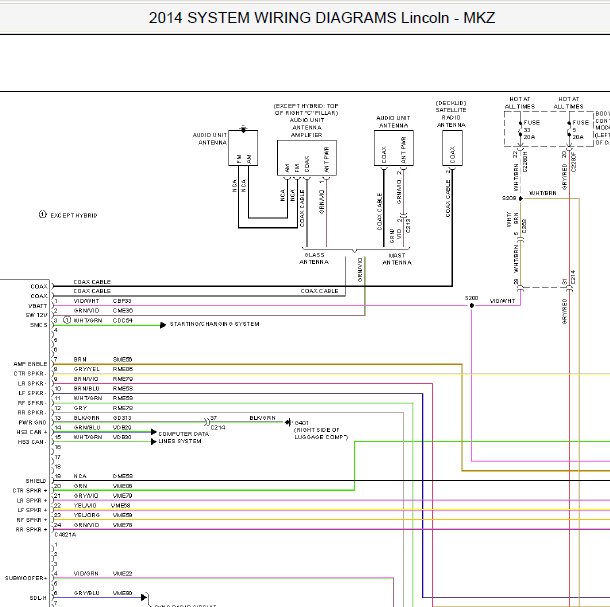
Task: Click the 'C212' connector label on mast antenna wire
Action: click(x=408, y=226)
